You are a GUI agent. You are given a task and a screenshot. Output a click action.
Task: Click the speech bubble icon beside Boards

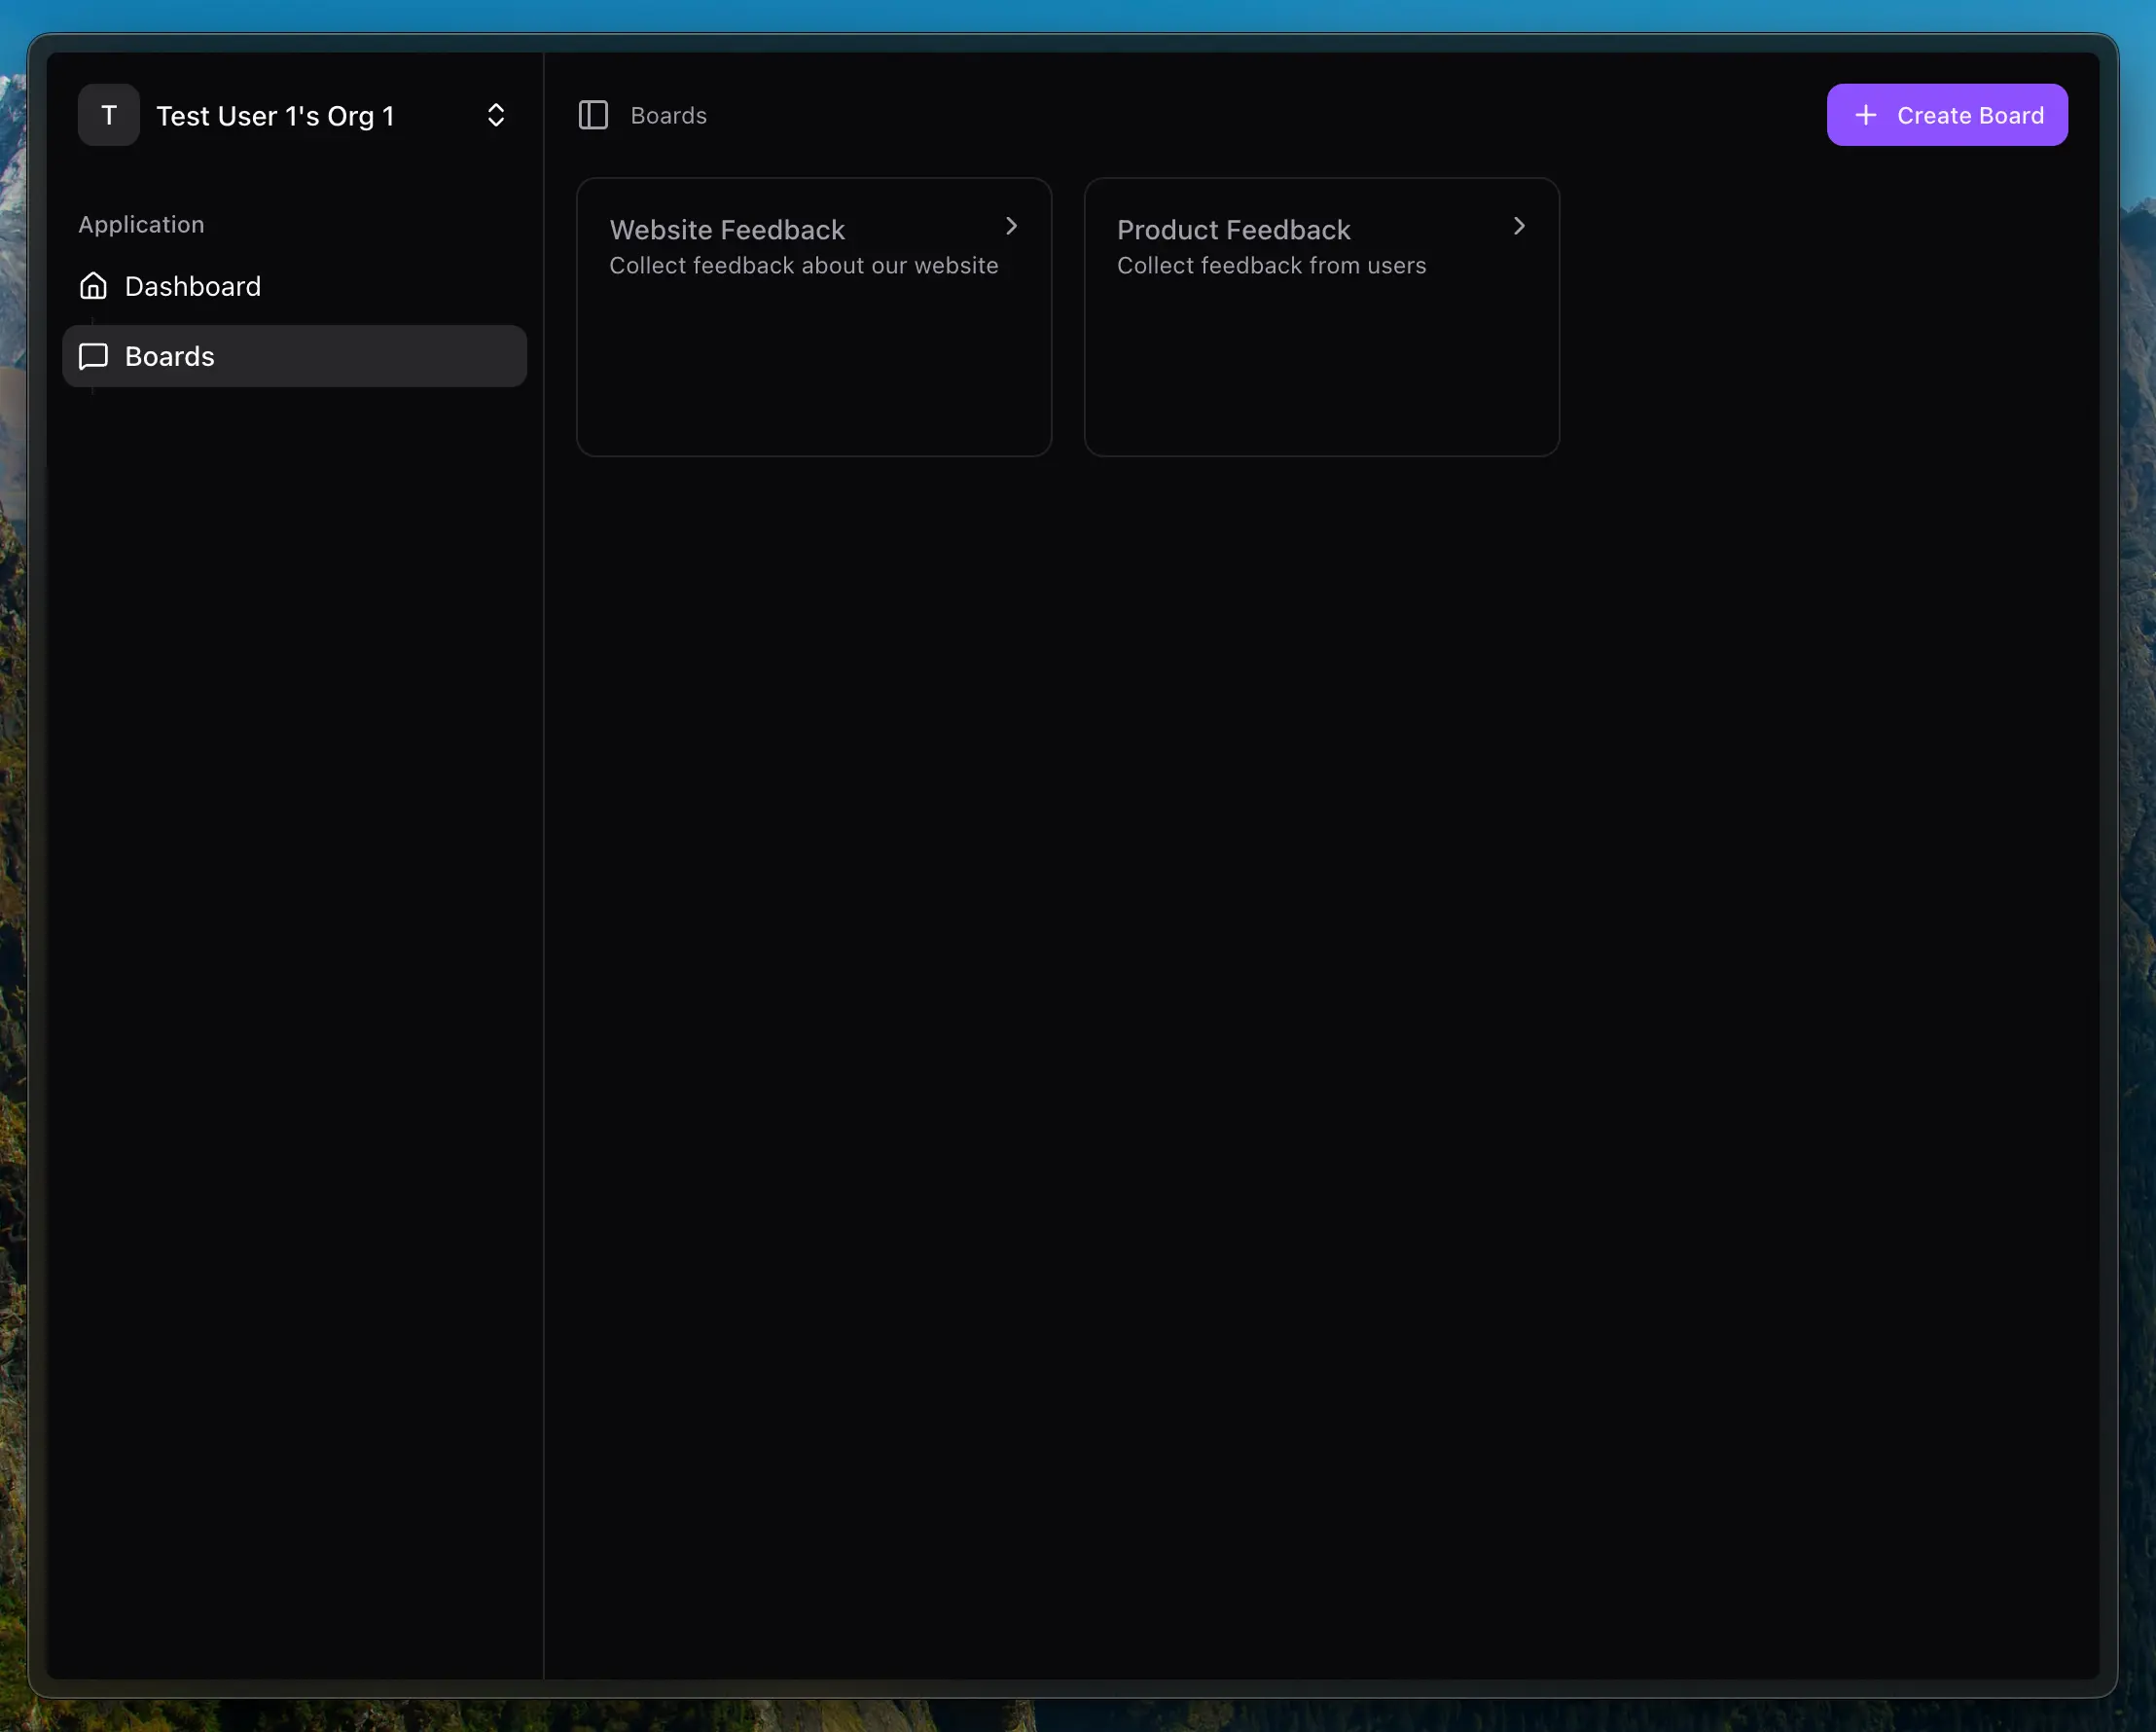[x=93, y=356]
